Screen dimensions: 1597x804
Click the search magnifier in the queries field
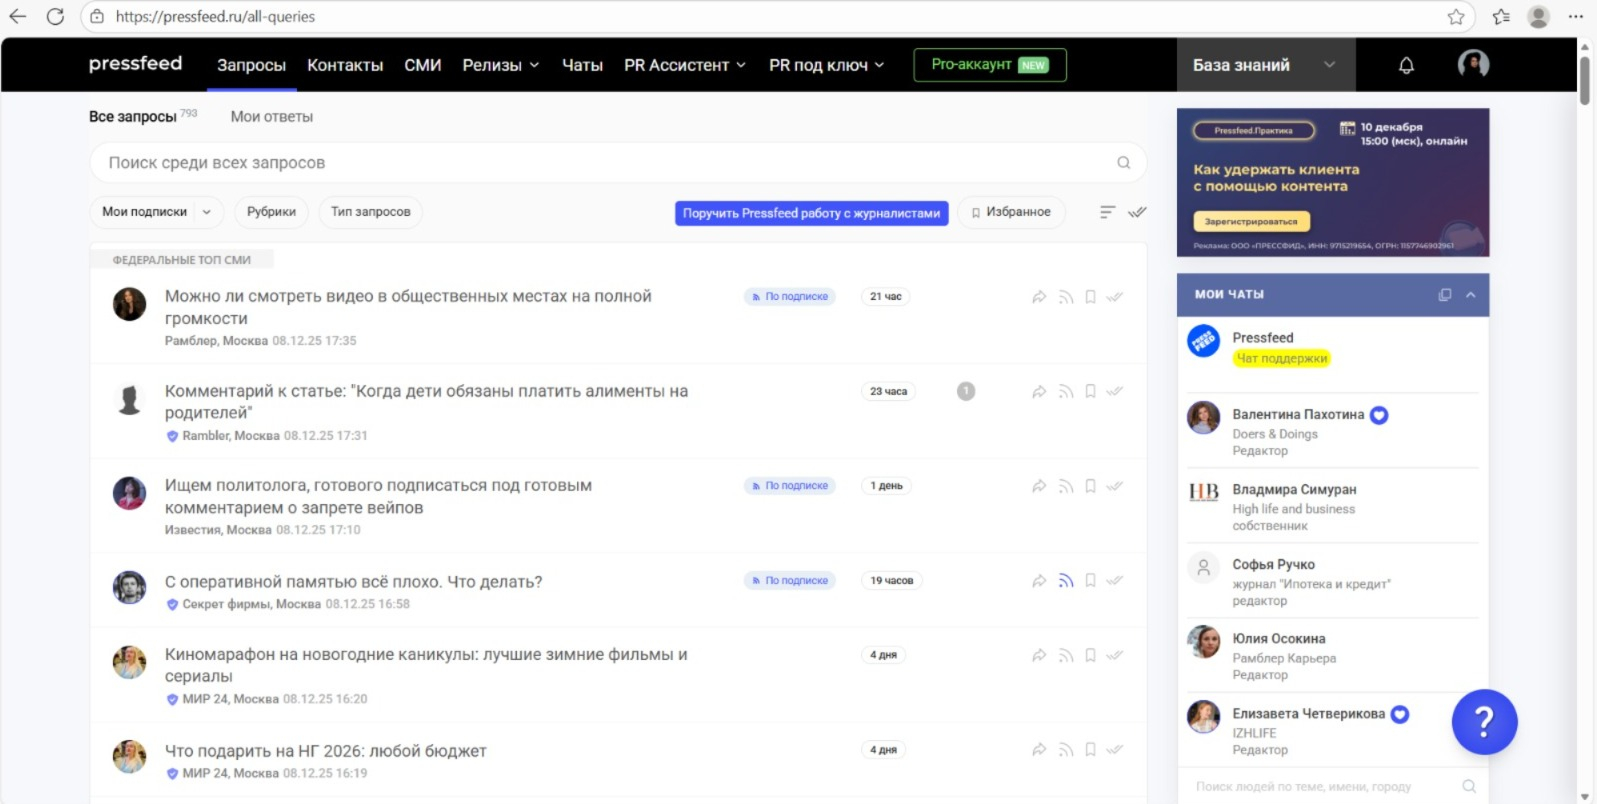(x=1123, y=163)
